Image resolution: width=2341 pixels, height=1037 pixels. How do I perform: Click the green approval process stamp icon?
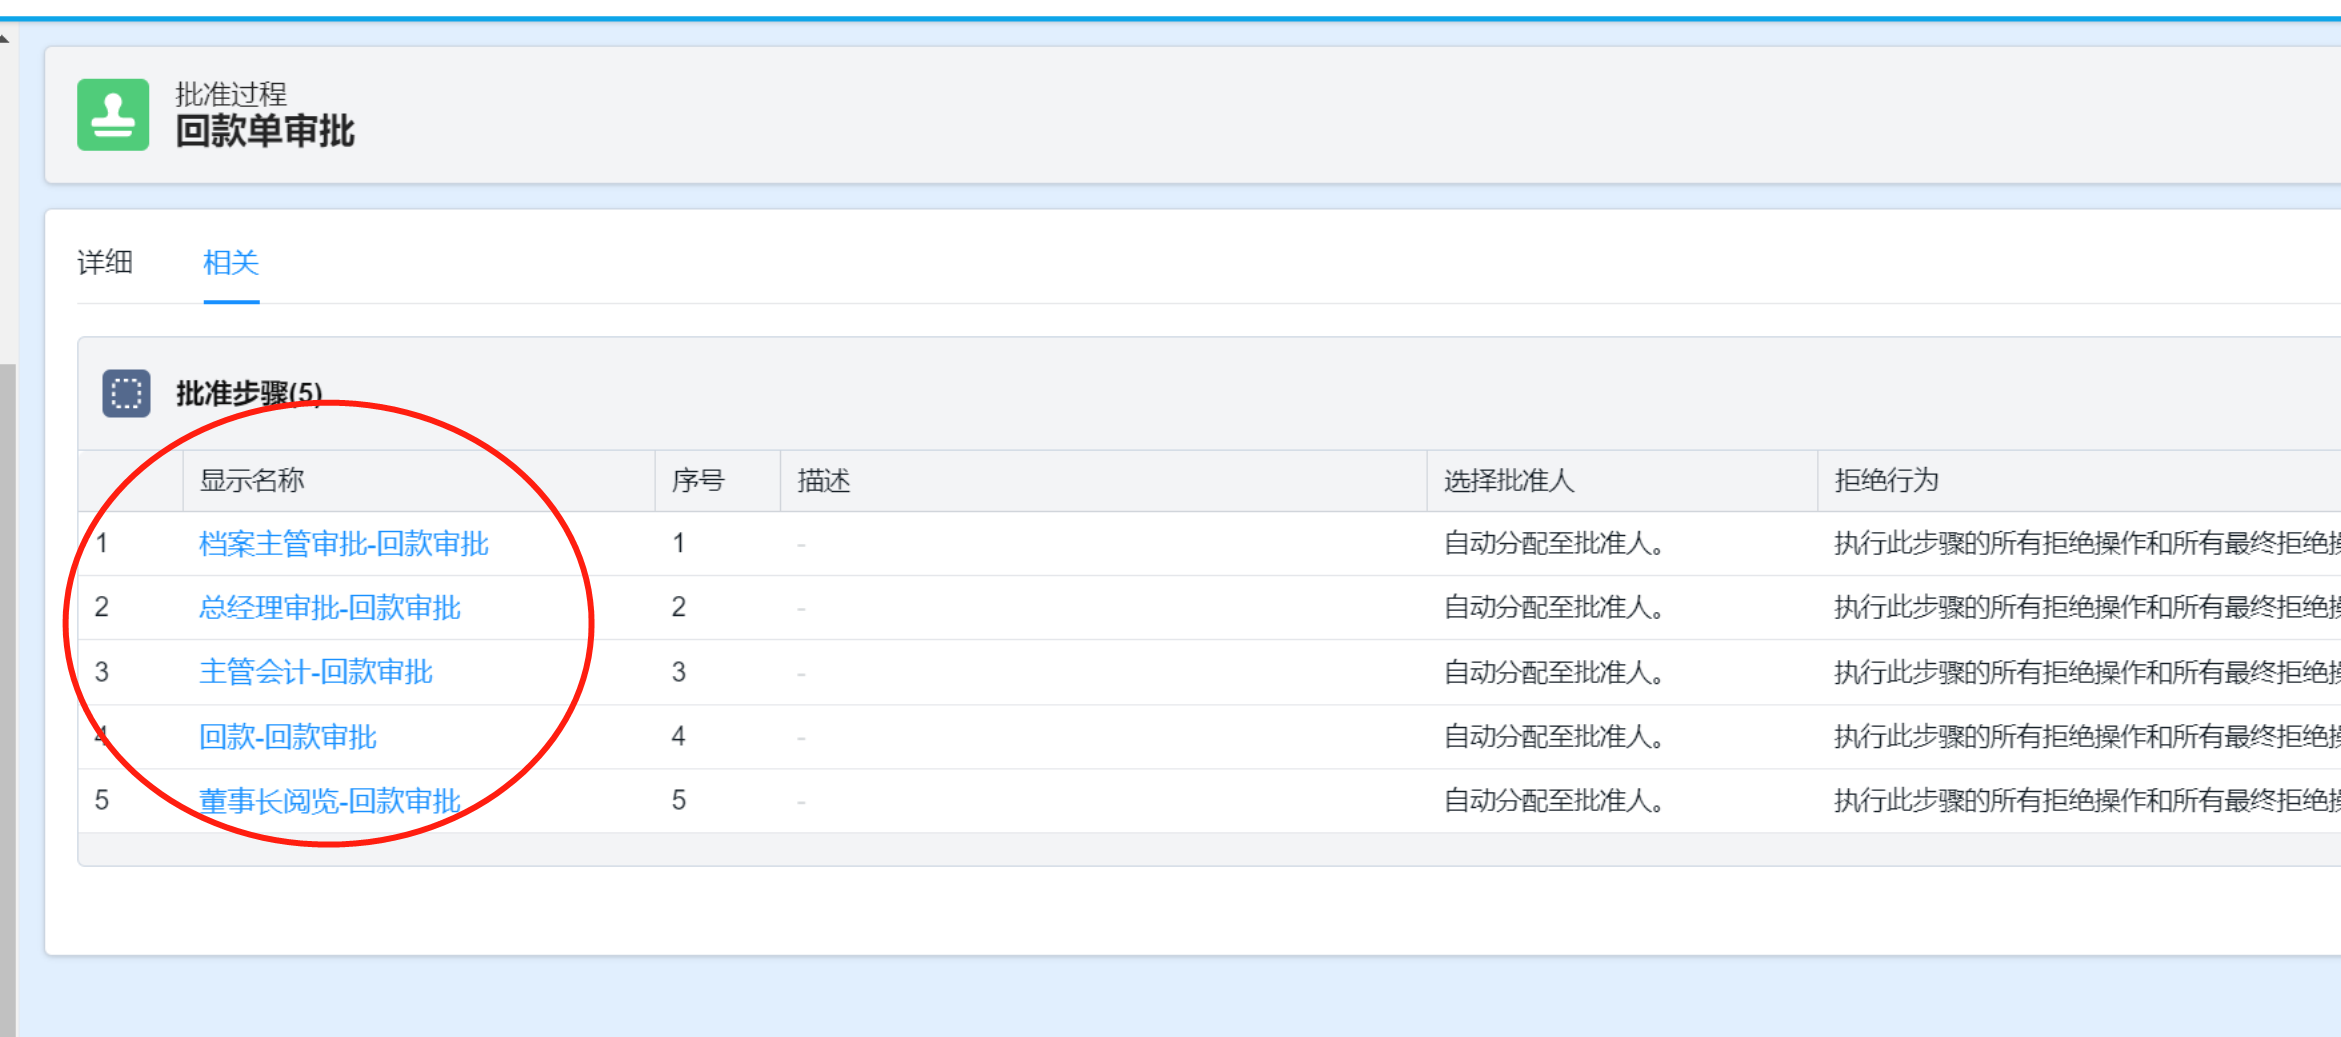113,115
